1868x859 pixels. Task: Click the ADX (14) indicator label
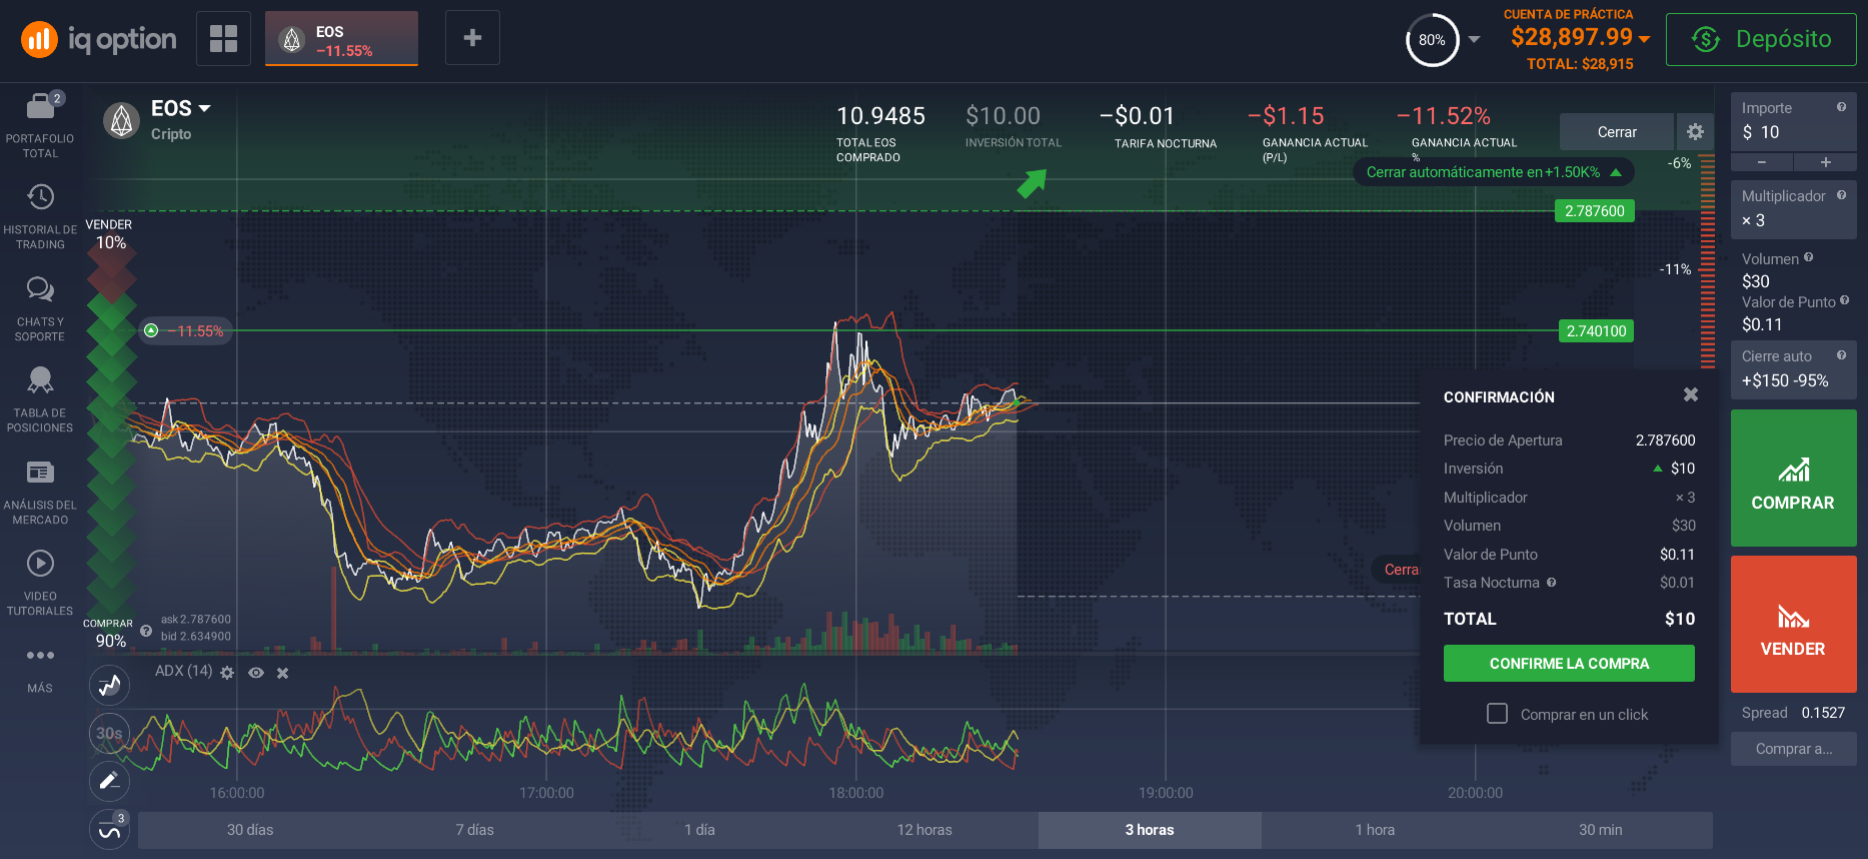183,671
